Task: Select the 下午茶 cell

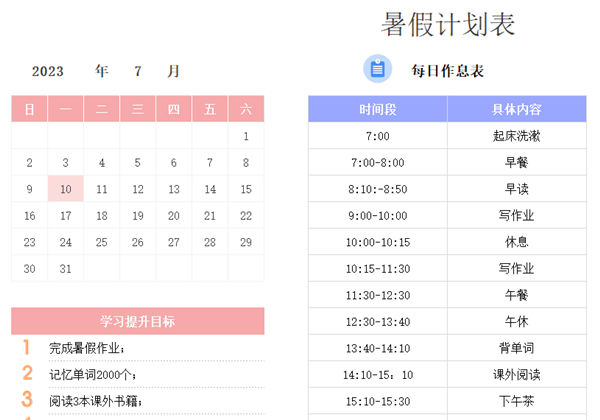Action: coord(517,401)
